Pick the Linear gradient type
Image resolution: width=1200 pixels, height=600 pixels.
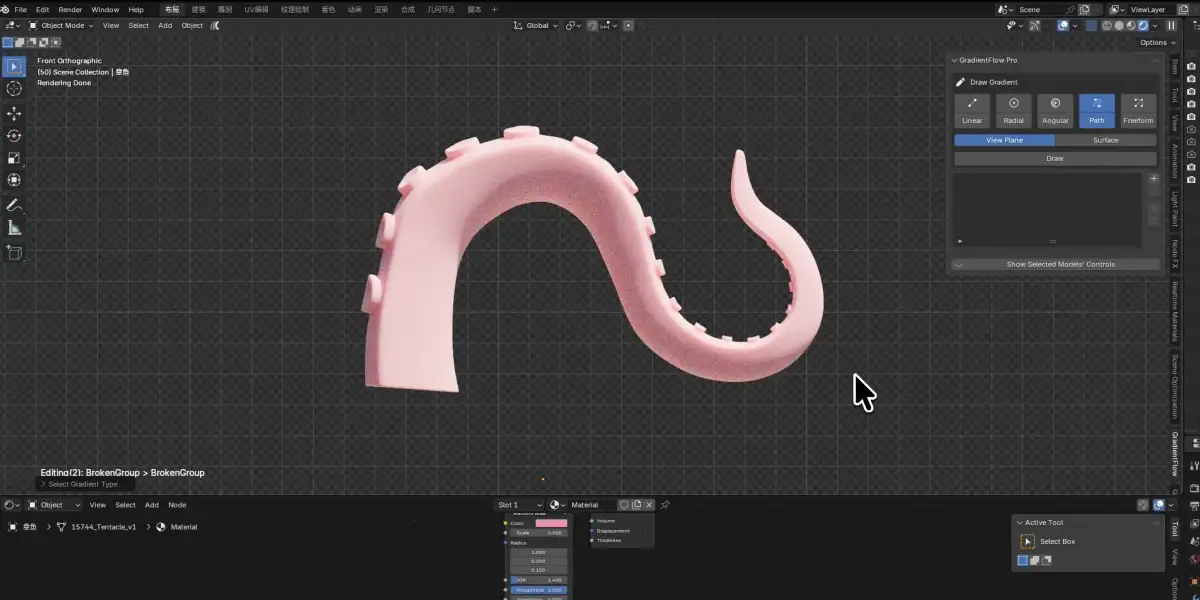(x=972, y=110)
